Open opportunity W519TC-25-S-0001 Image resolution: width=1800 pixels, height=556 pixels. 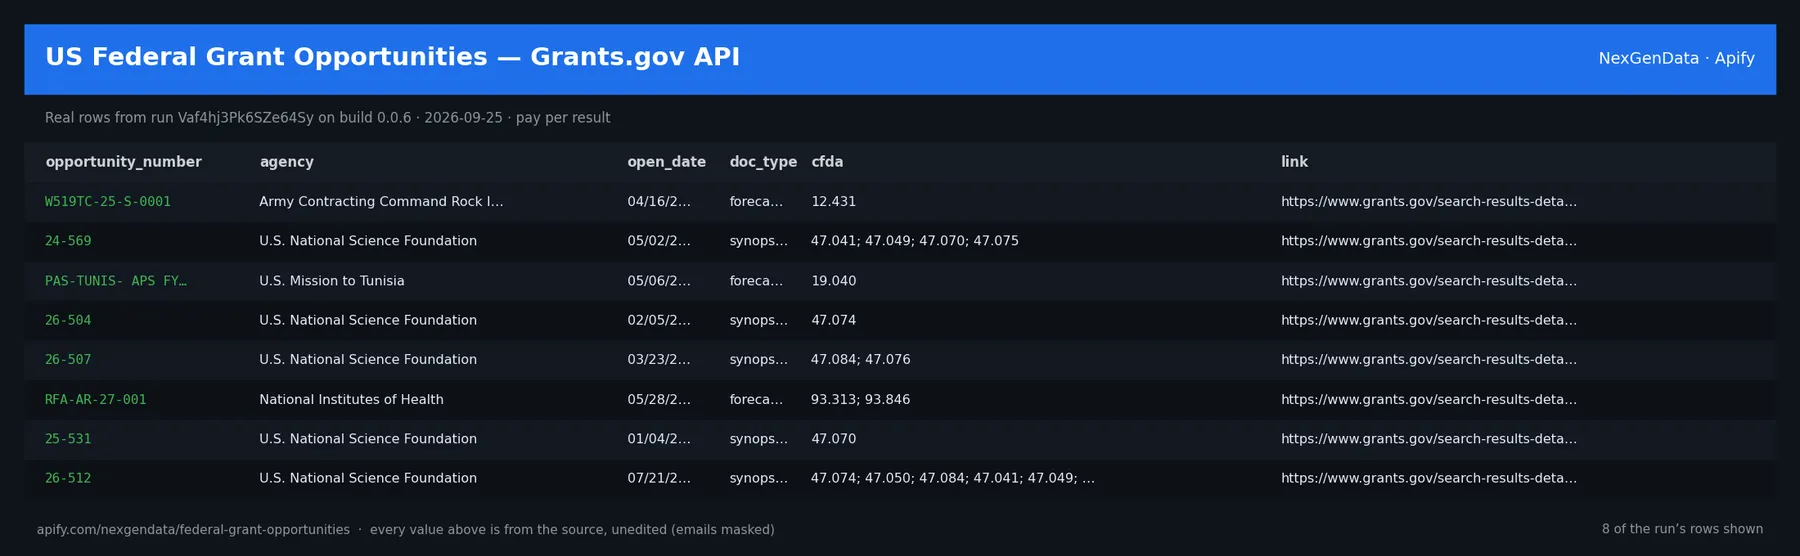click(108, 202)
